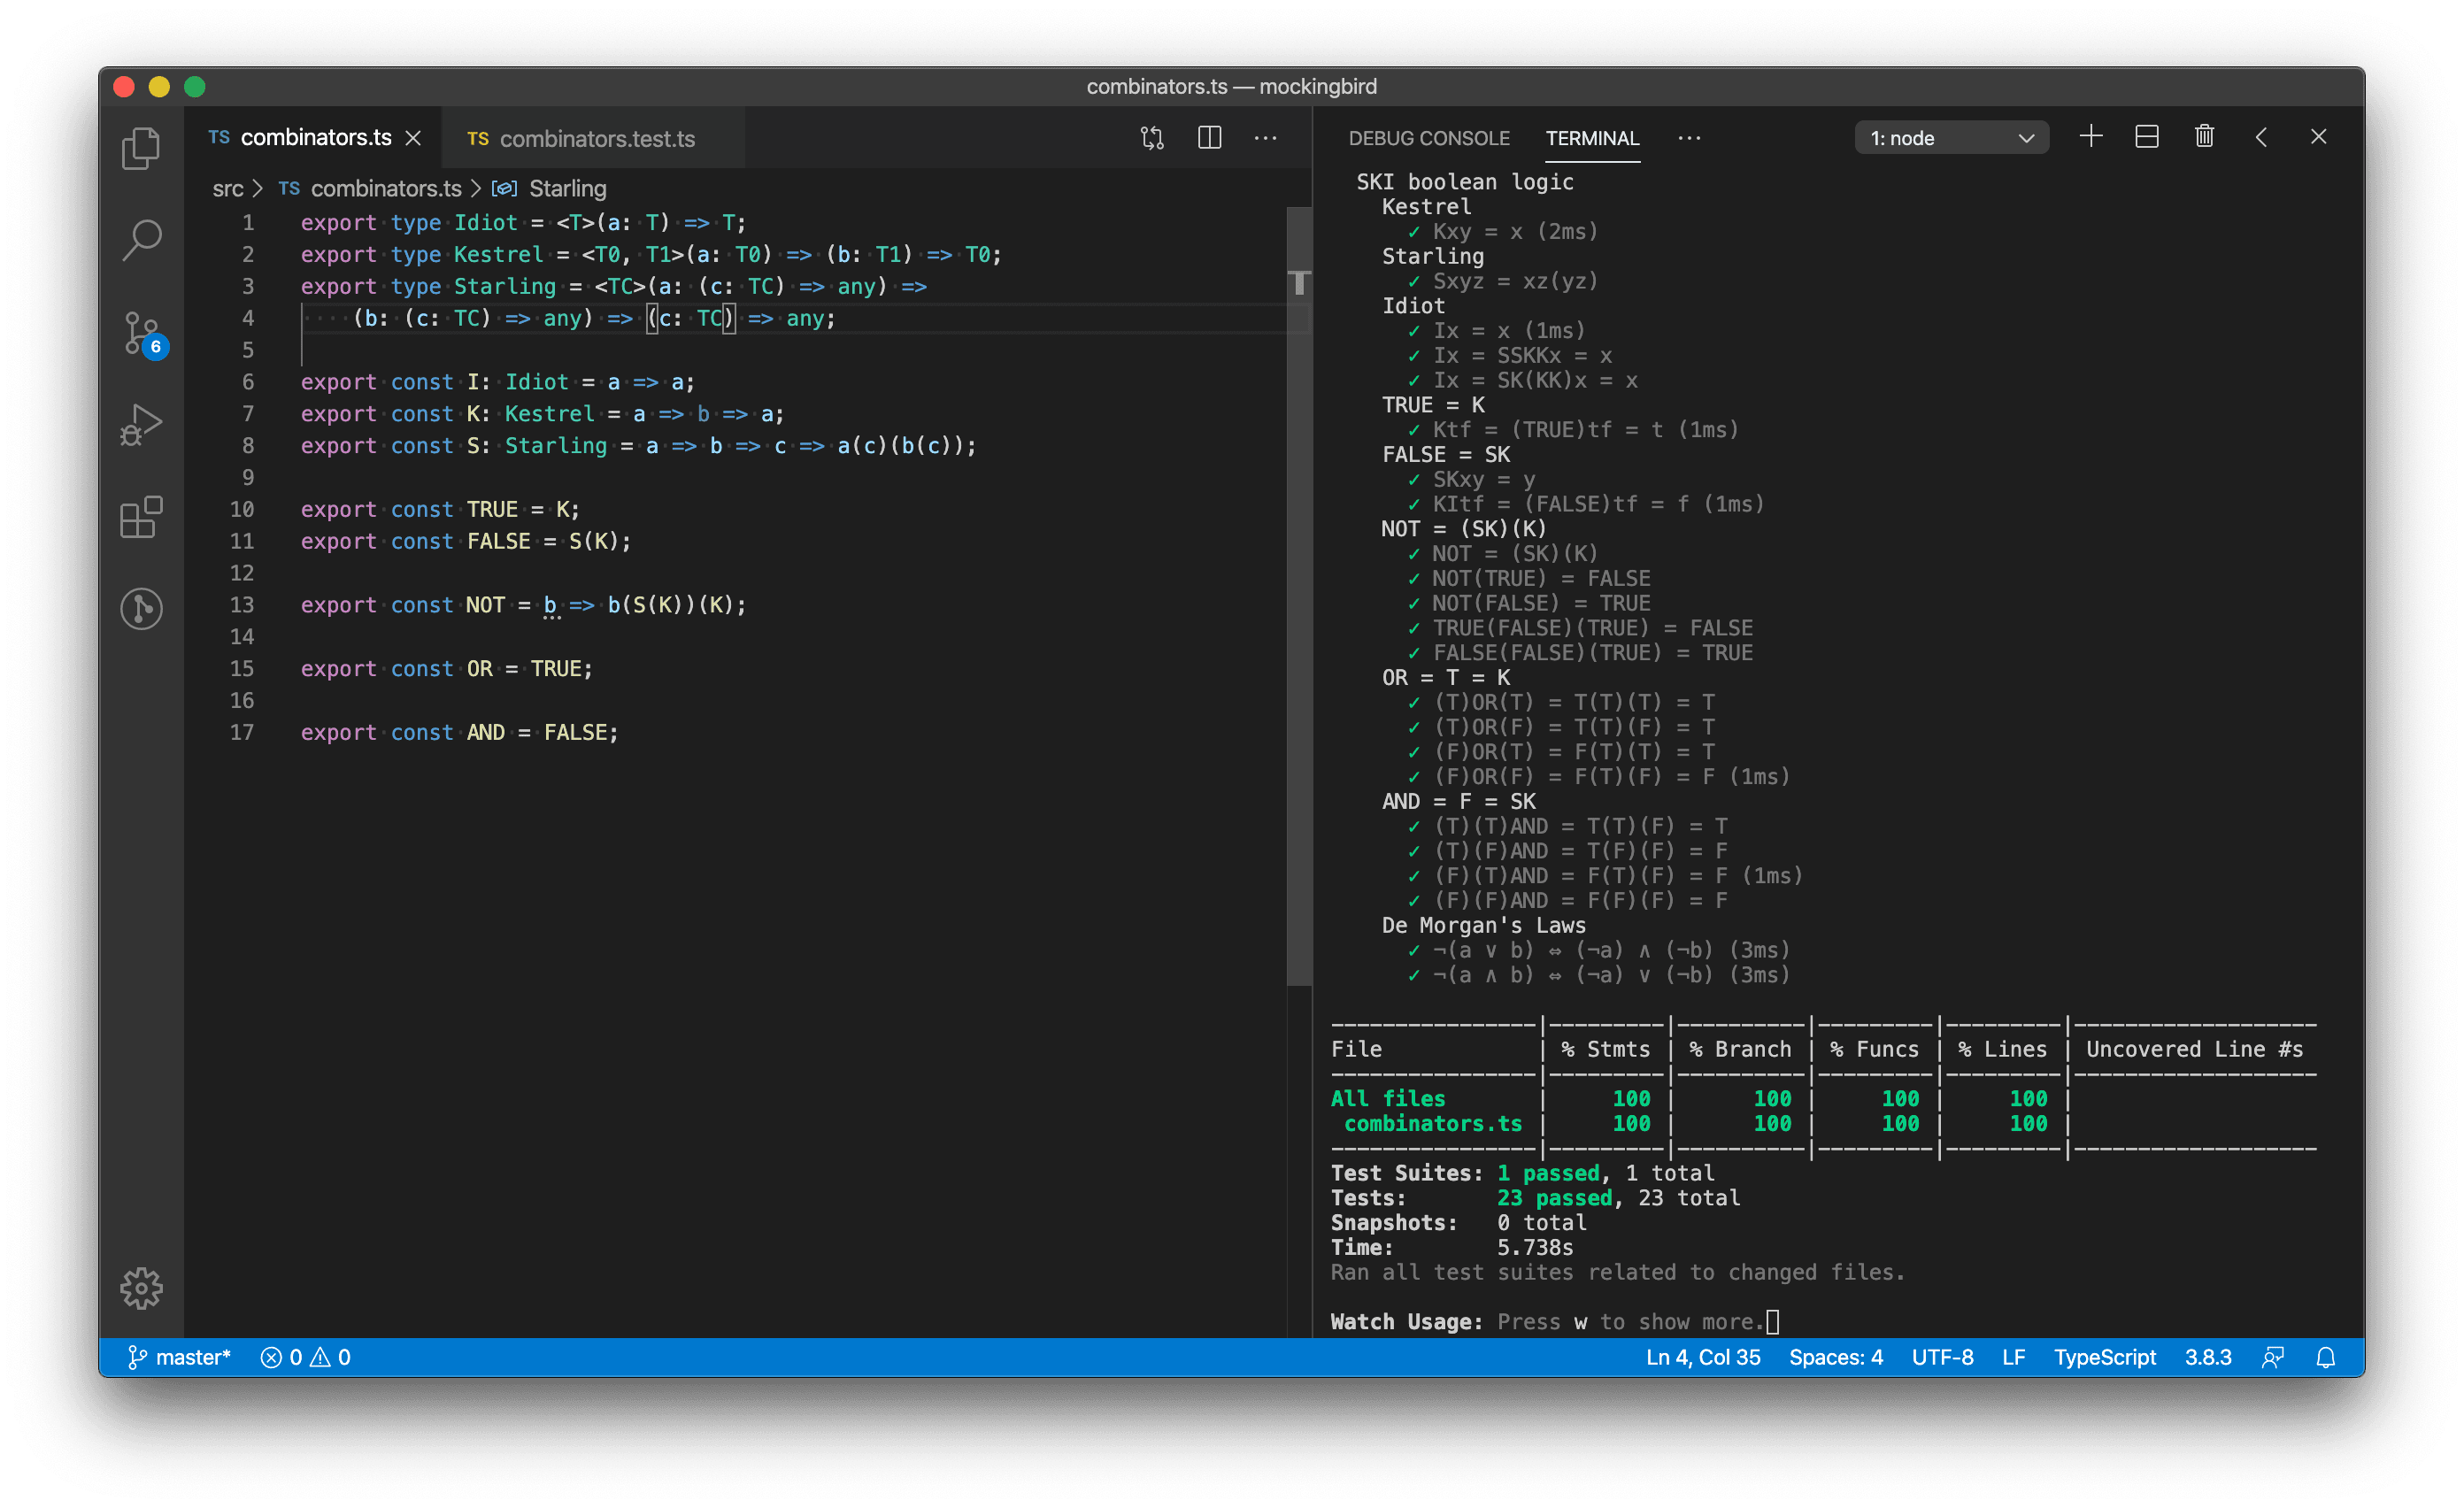Split the terminal pane
2464x1508 pixels.
pyautogui.click(x=2147, y=137)
